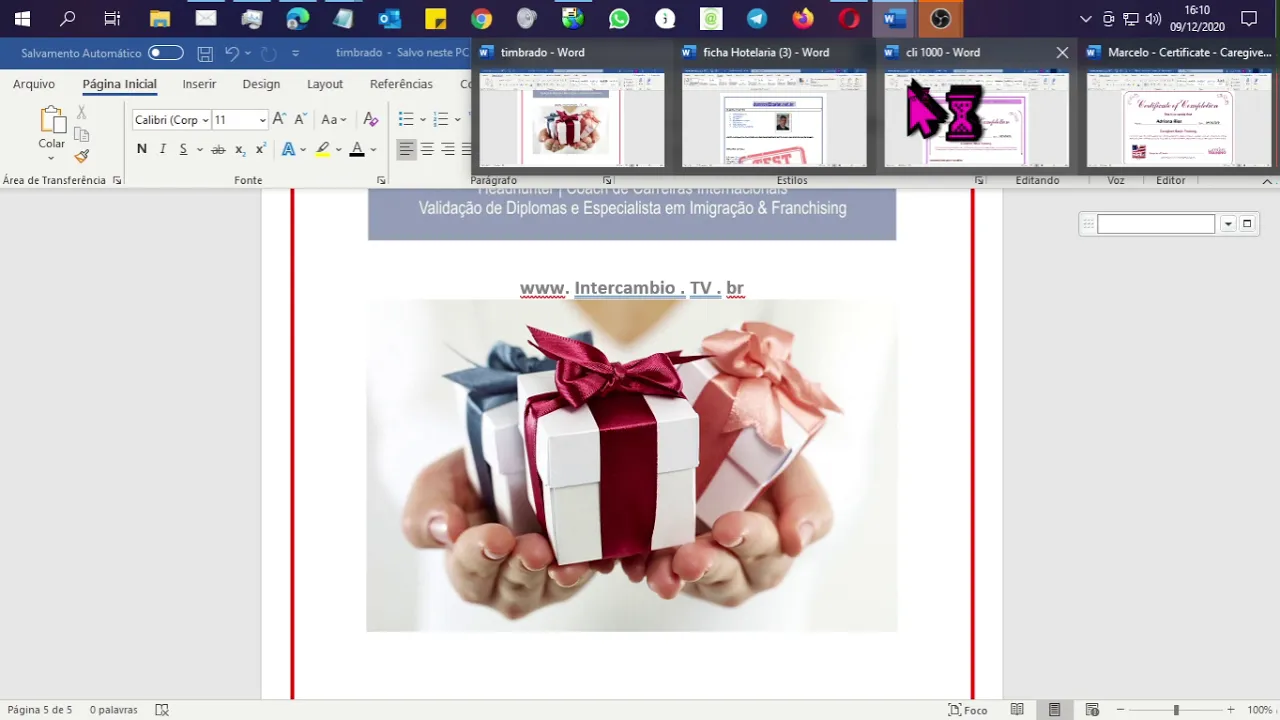The width and height of the screenshot is (1280, 720).
Task: Switch to the Inserir tab
Action: click(199, 84)
